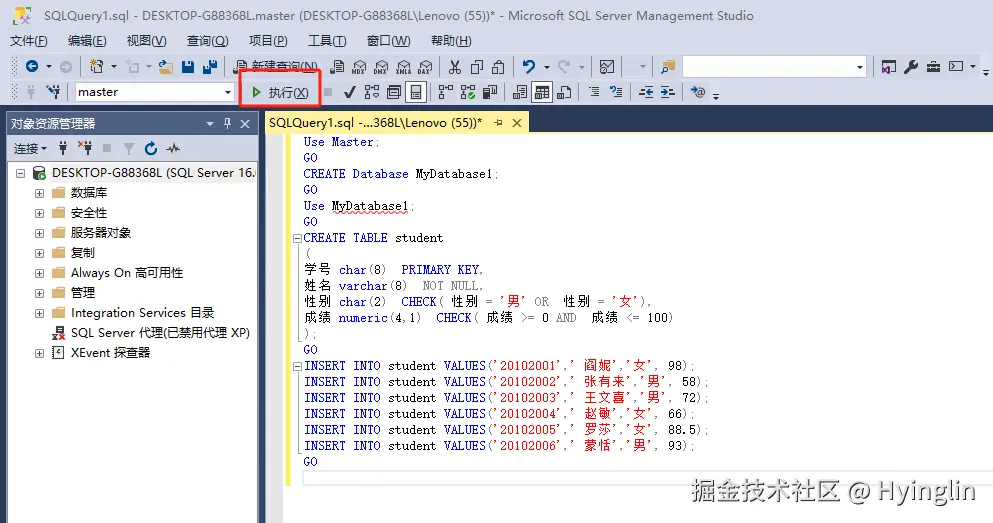Viewport: 993px width, 523px height.
Task: Click the 新建查询(N) new query button
Action: (x=276, y=66)
